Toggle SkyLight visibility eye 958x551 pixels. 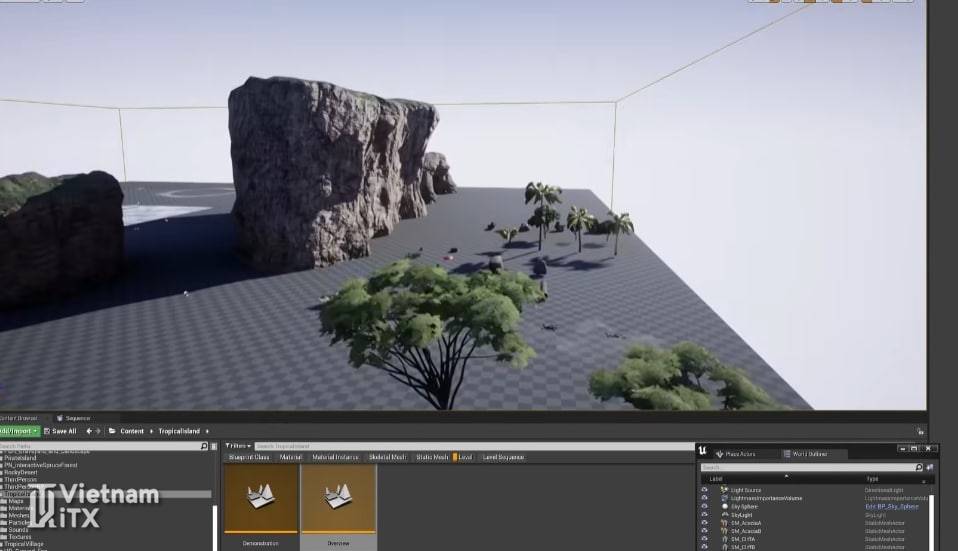point(704,515)
